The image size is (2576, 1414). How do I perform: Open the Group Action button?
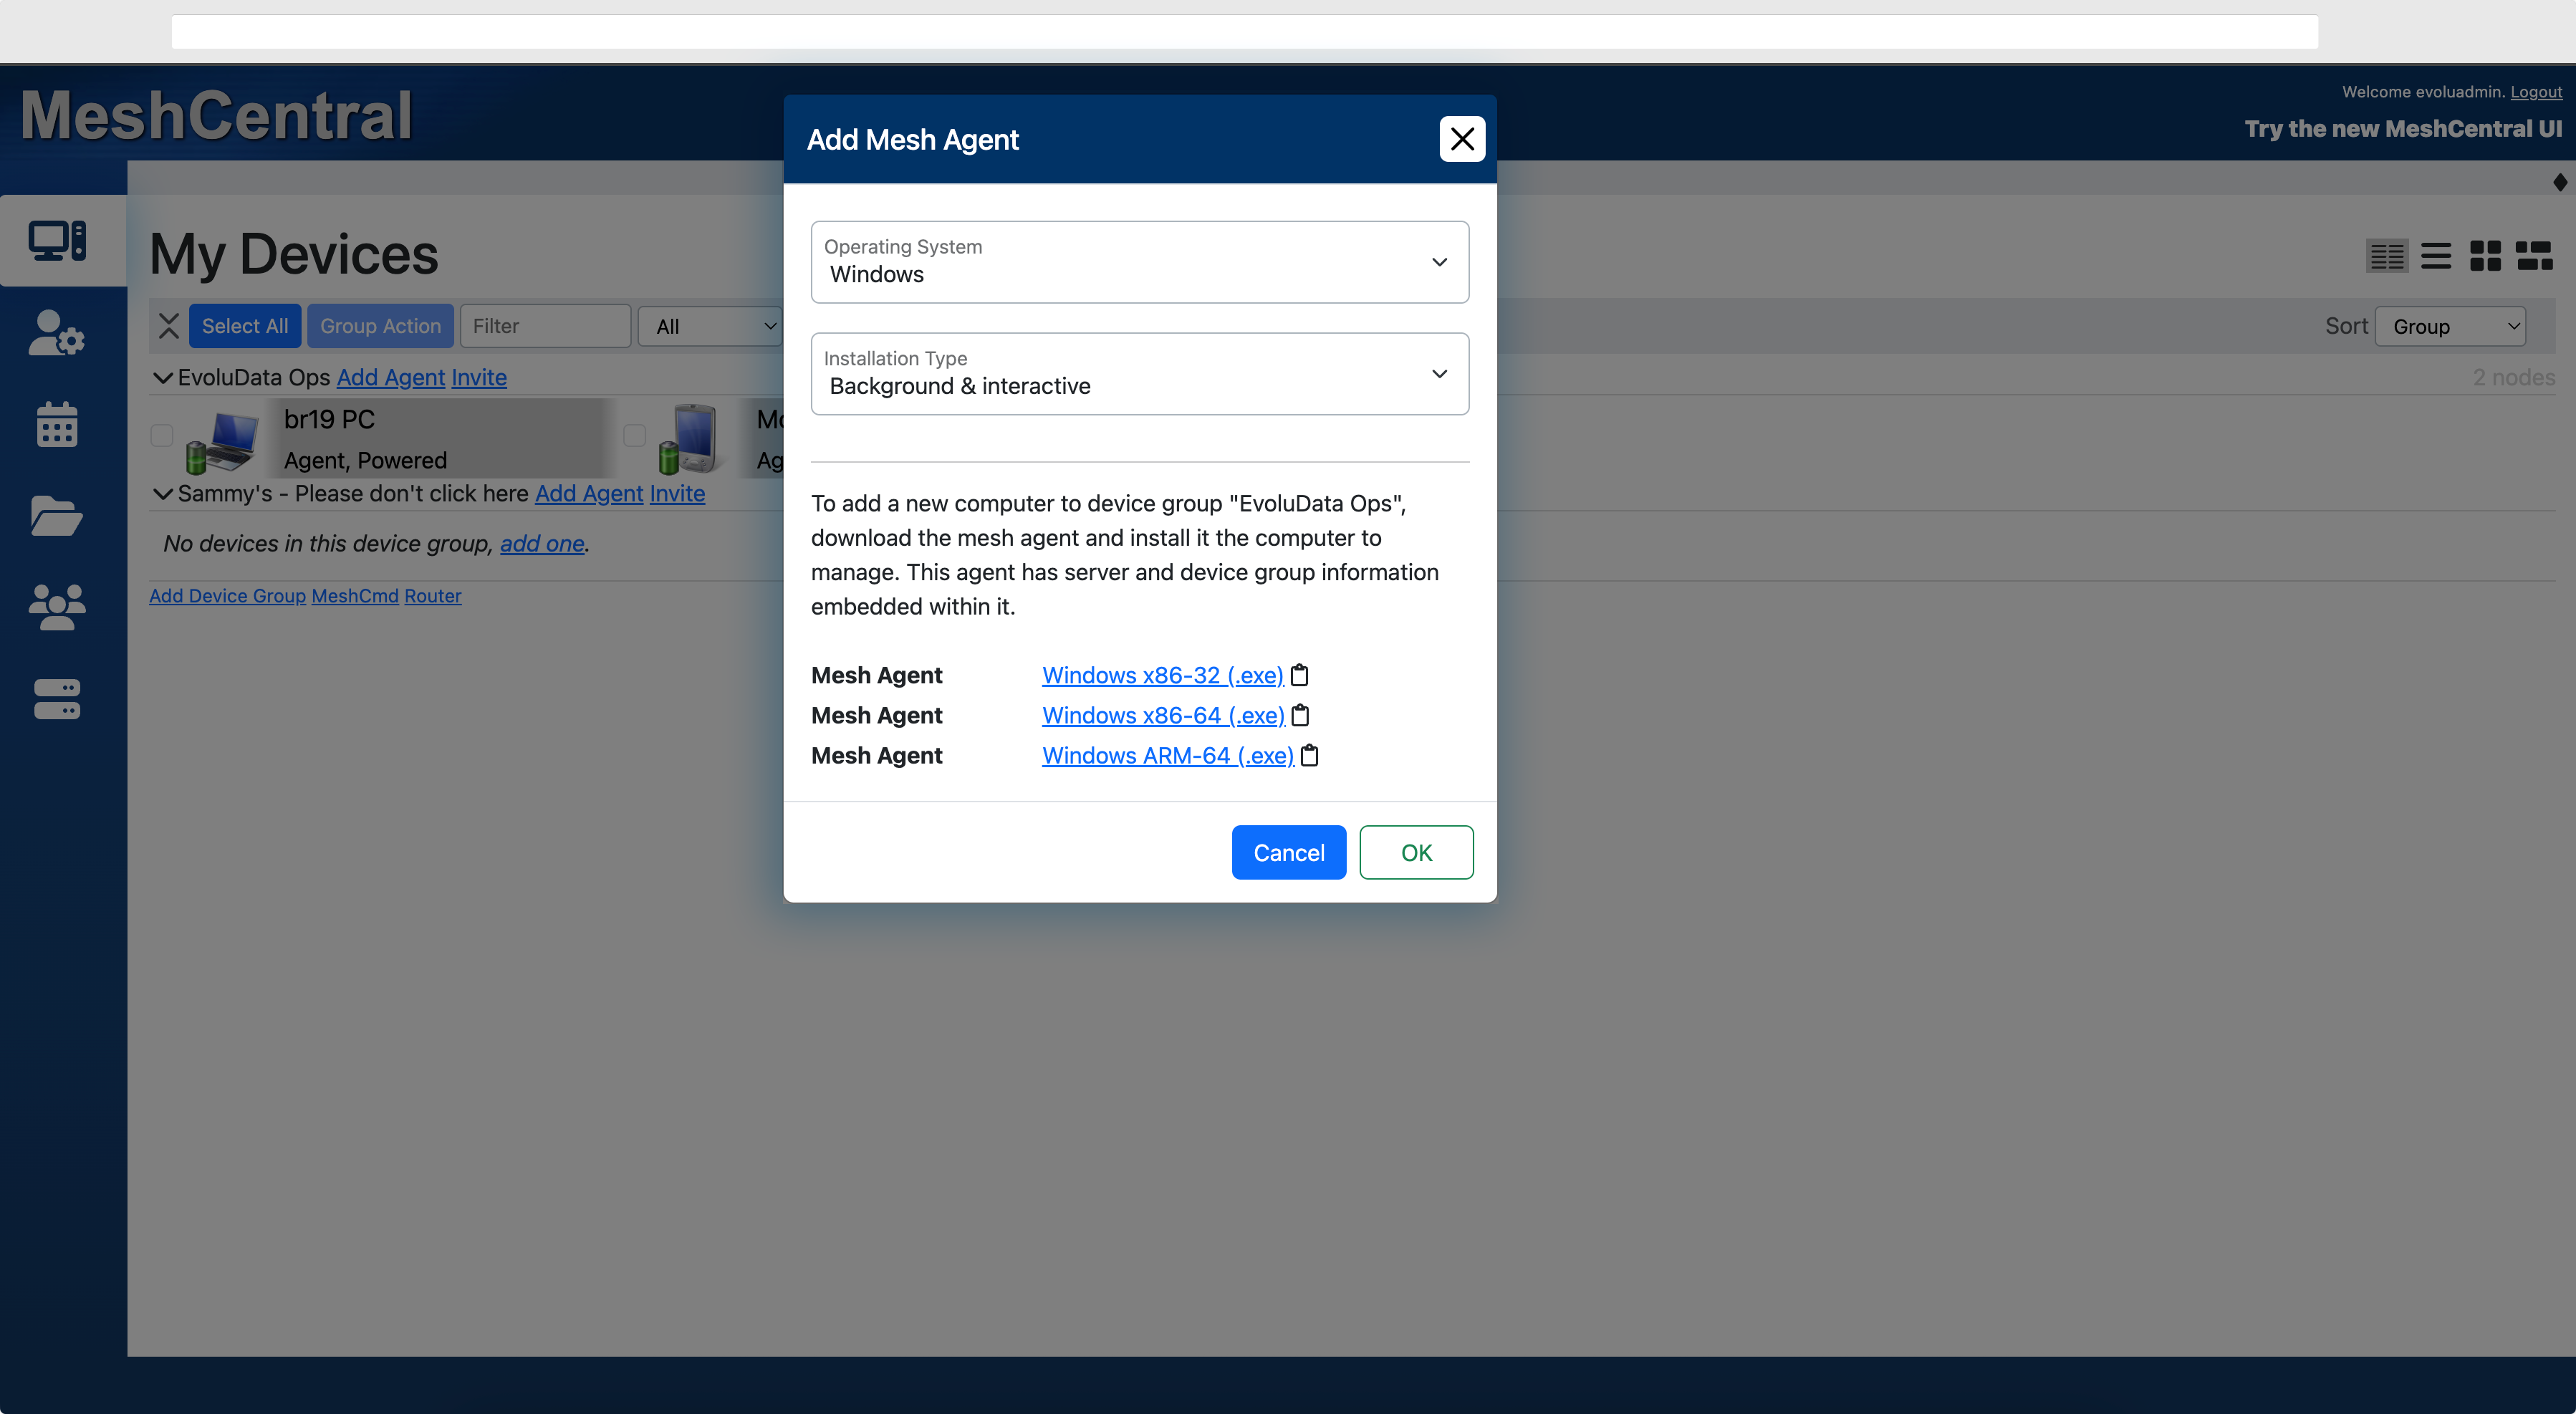pyautogui.click(x=380, y=326)
